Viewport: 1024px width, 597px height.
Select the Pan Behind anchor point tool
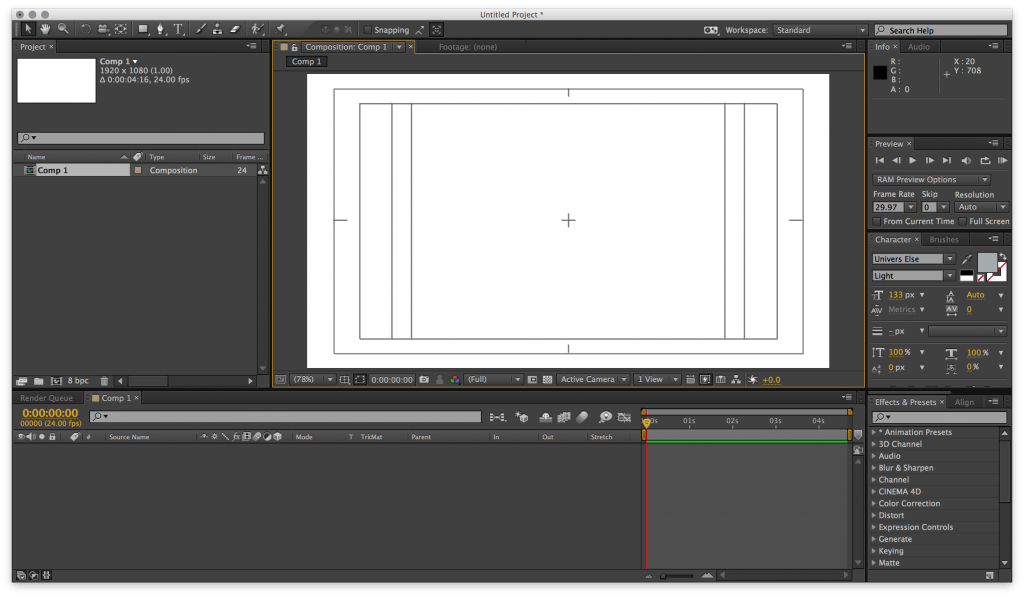click(121, 29)
